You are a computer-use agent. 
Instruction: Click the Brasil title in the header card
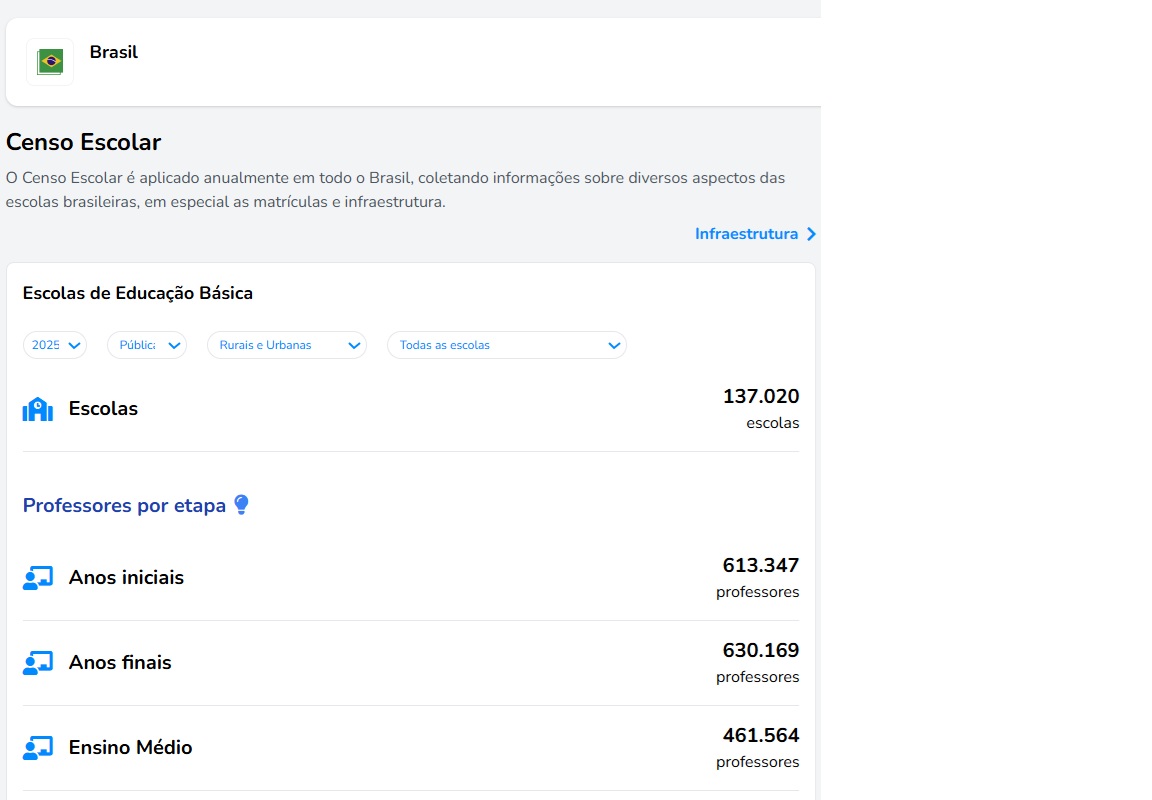click(114, 52)
